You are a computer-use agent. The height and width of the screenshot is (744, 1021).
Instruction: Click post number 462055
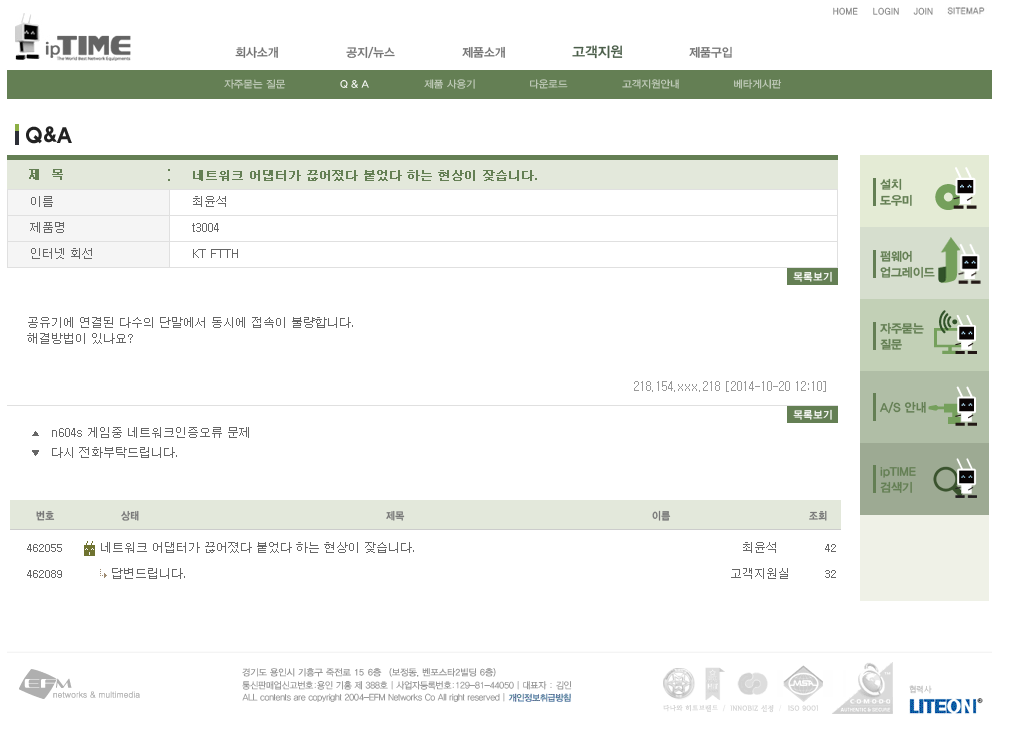(44, 548)
